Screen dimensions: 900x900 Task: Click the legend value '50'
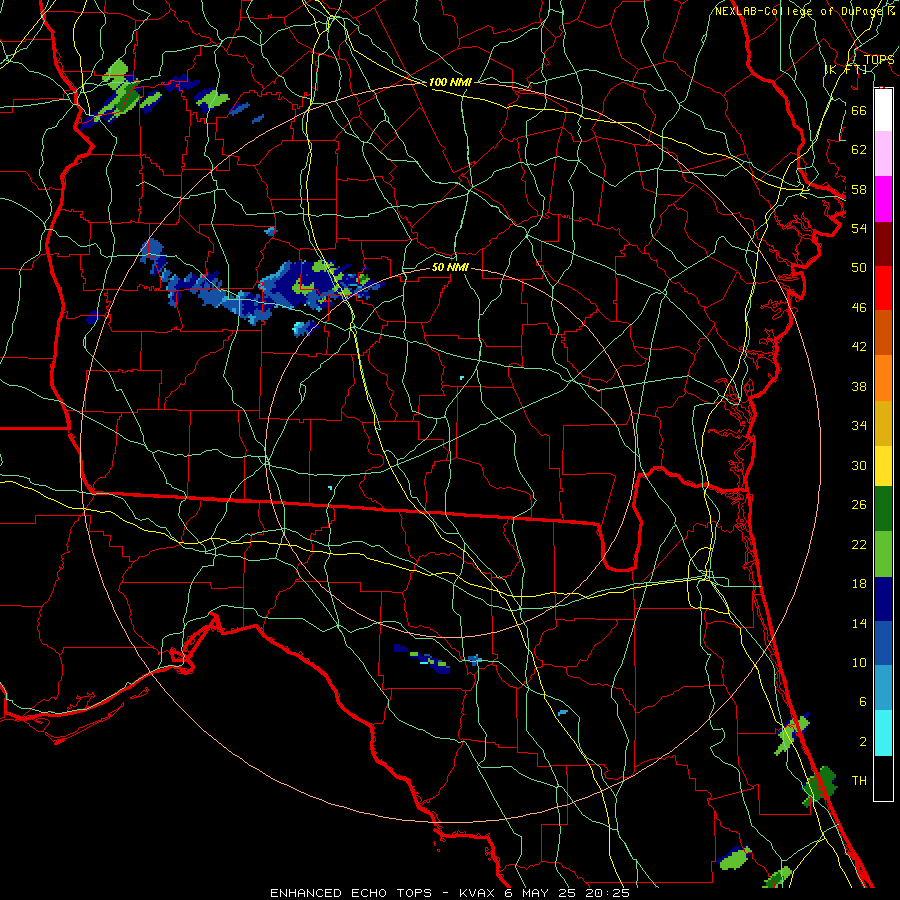tap(859, 267)
